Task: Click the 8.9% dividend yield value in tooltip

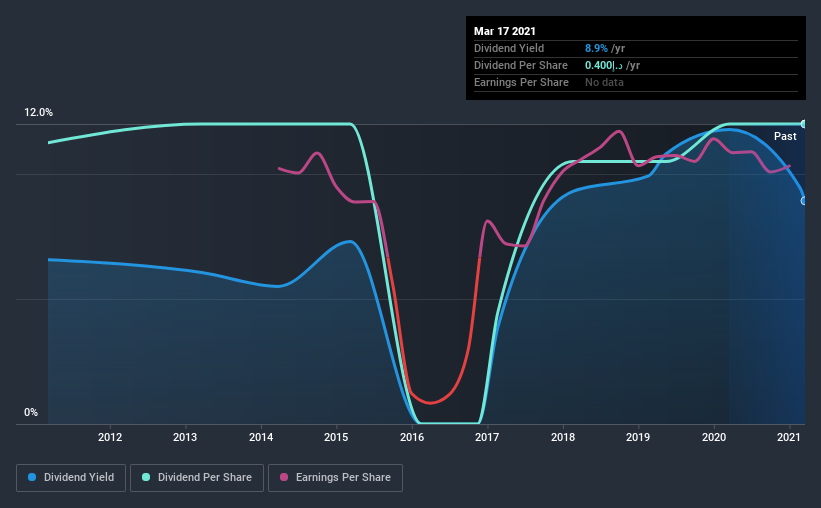Action: tap(596, 48)
